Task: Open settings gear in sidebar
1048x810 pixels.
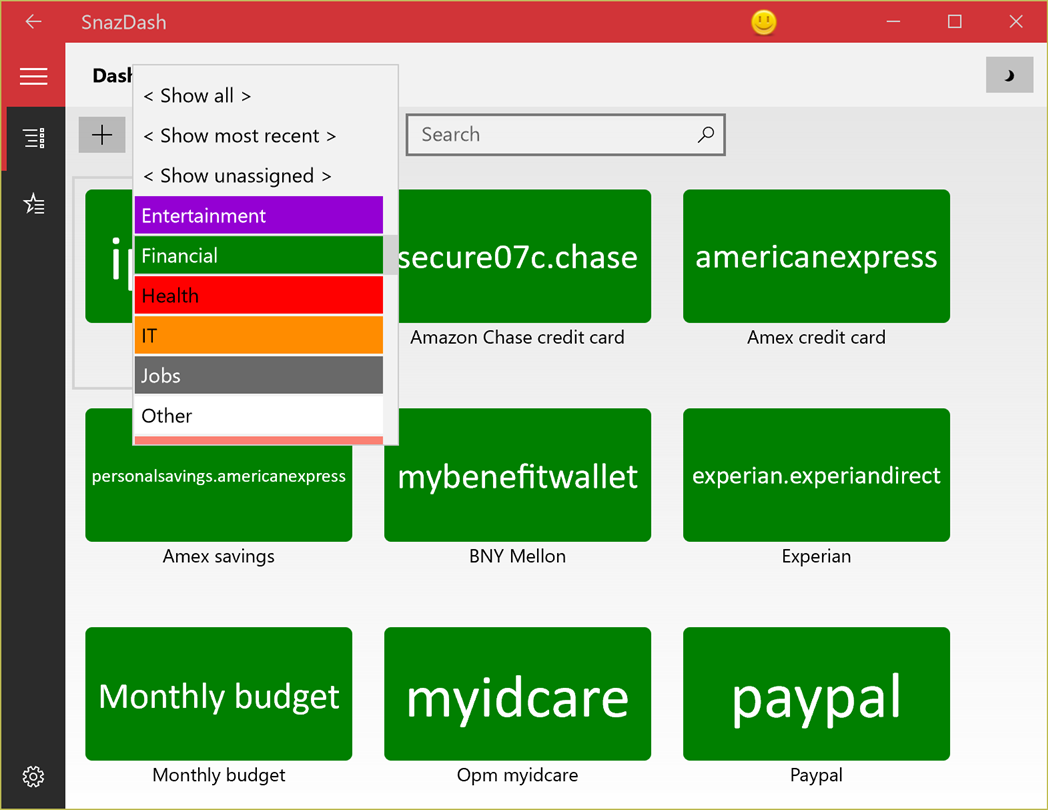Action: (x=33, y=777)
